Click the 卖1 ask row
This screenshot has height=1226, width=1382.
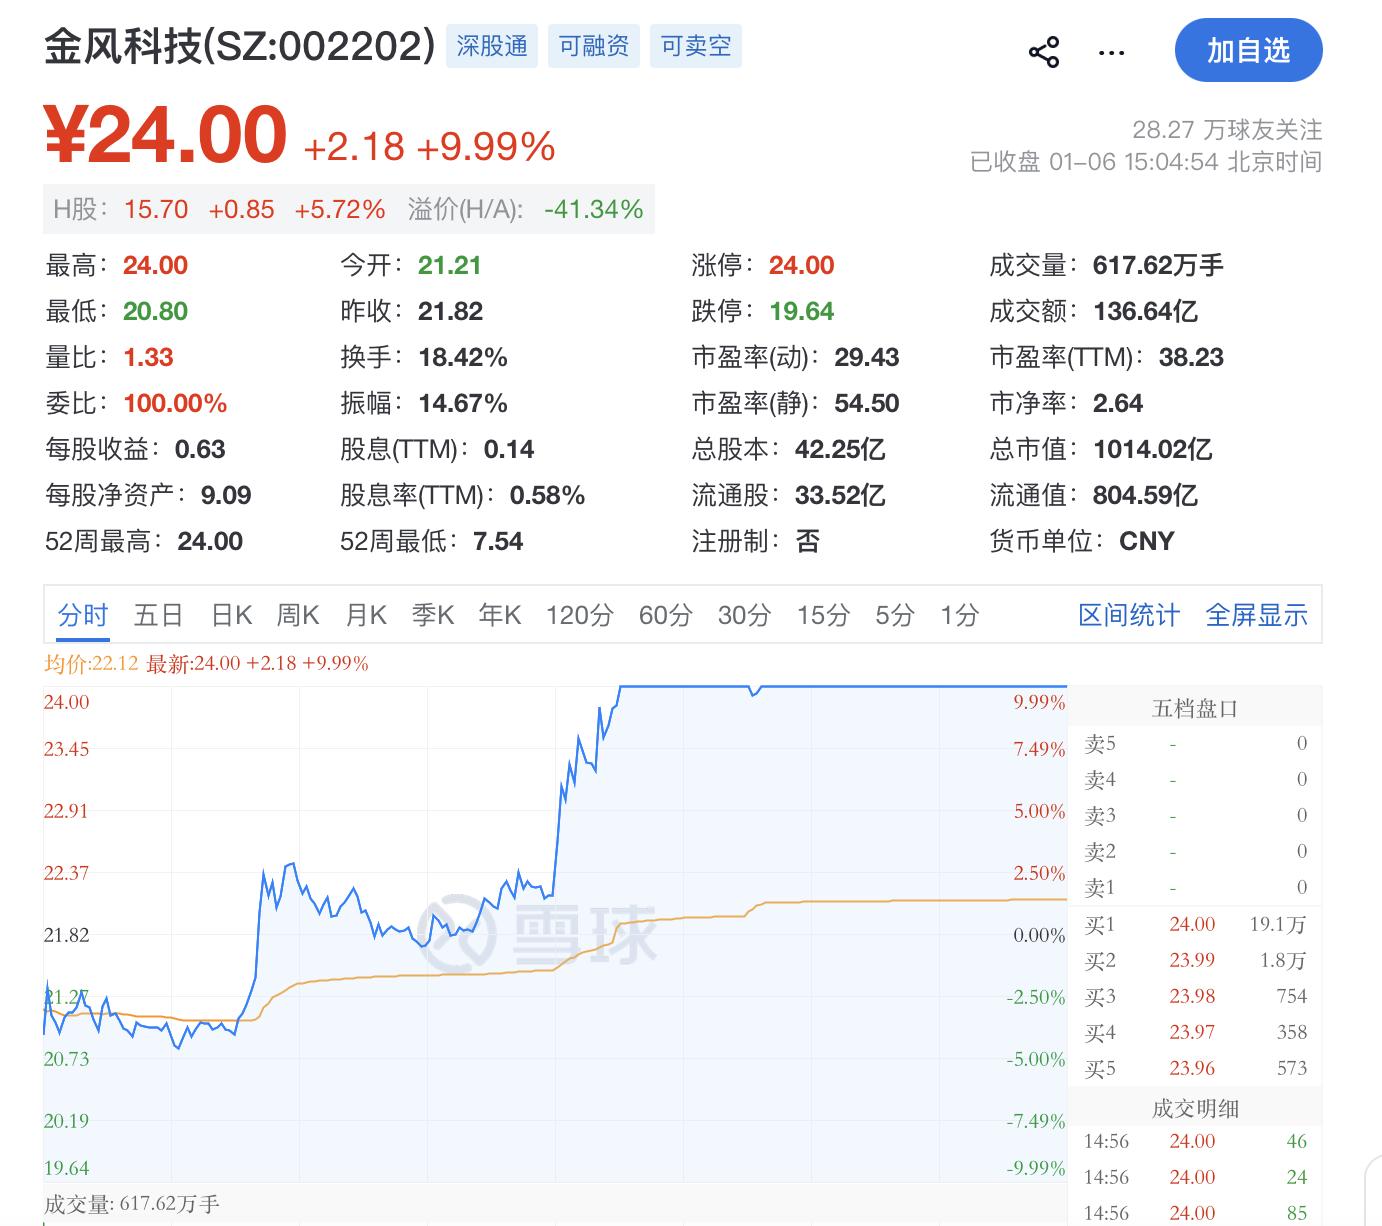1195,887
